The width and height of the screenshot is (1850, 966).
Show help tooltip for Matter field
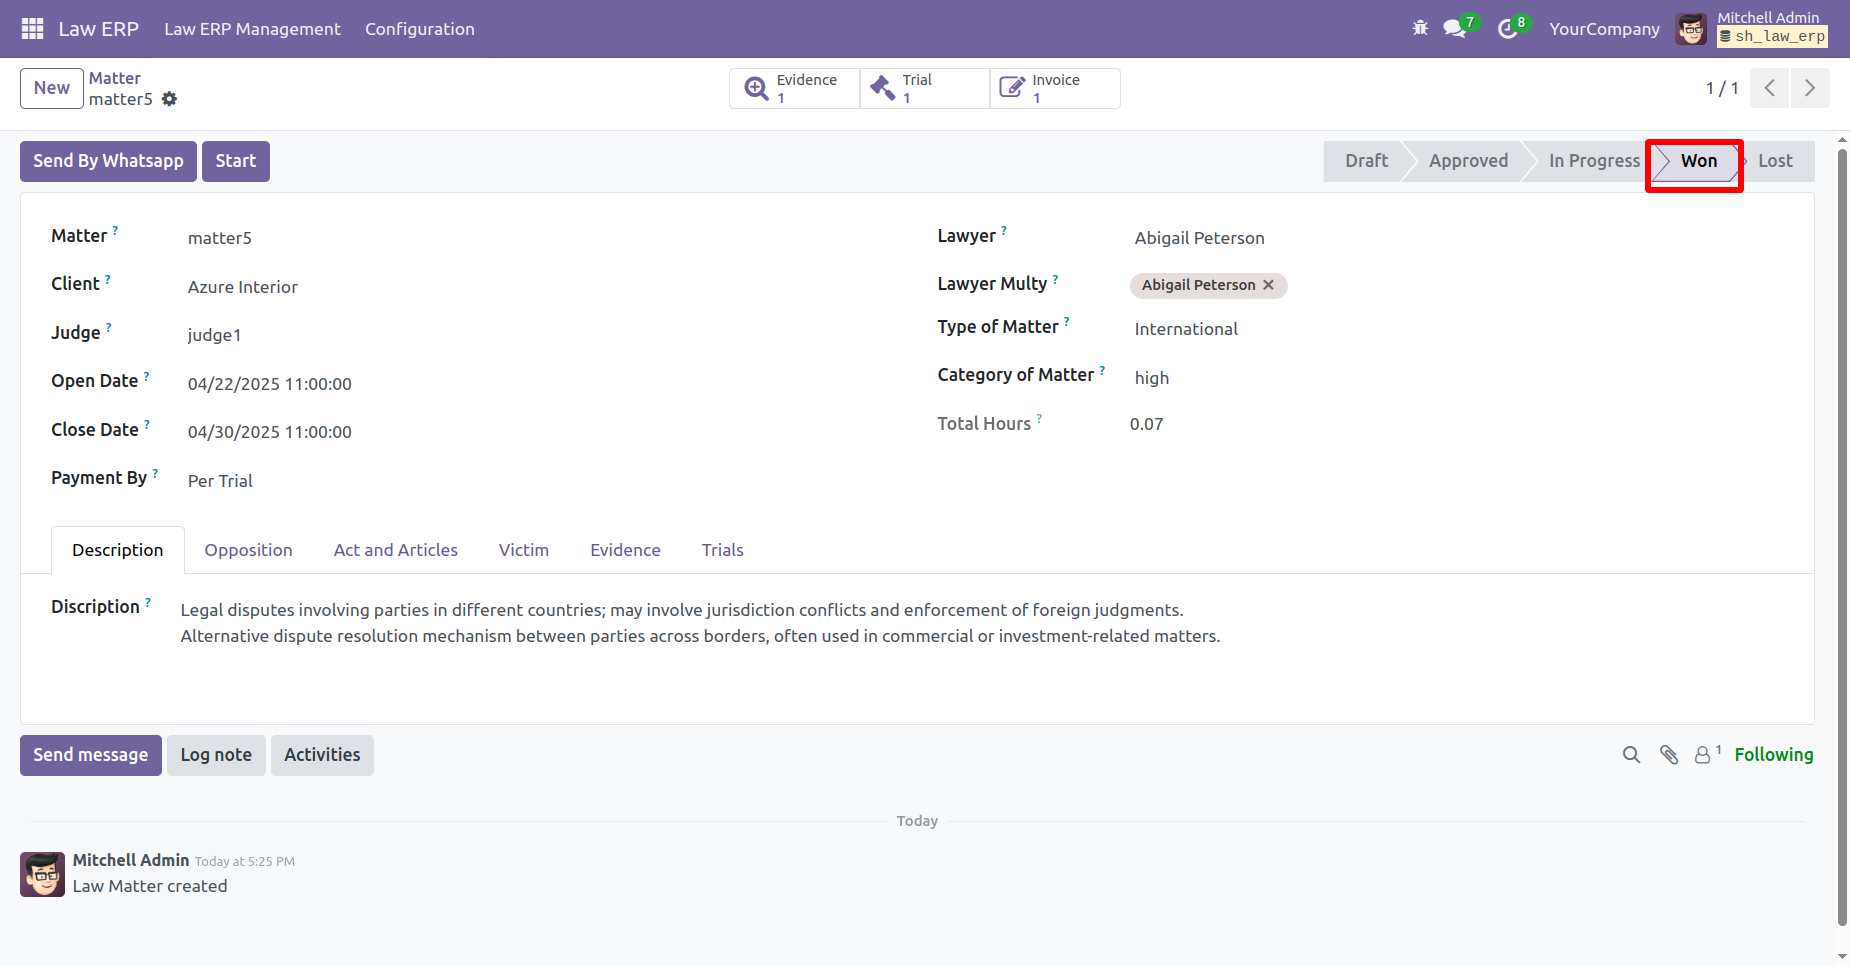(115, 230)
